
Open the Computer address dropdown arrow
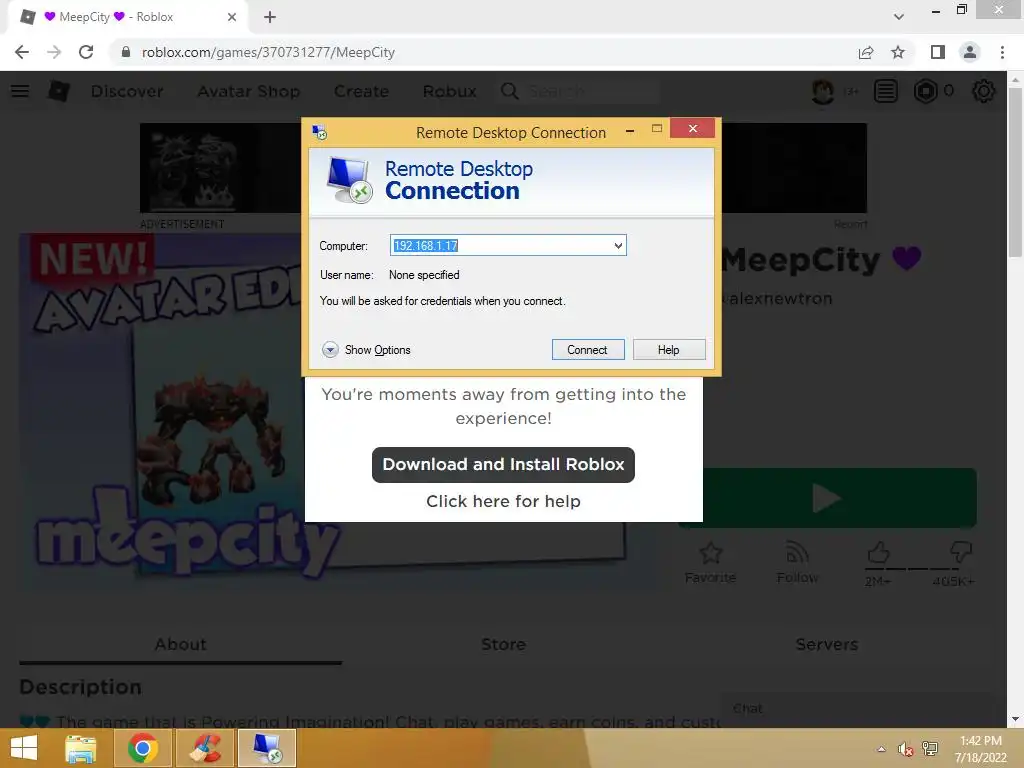[618, 246]
